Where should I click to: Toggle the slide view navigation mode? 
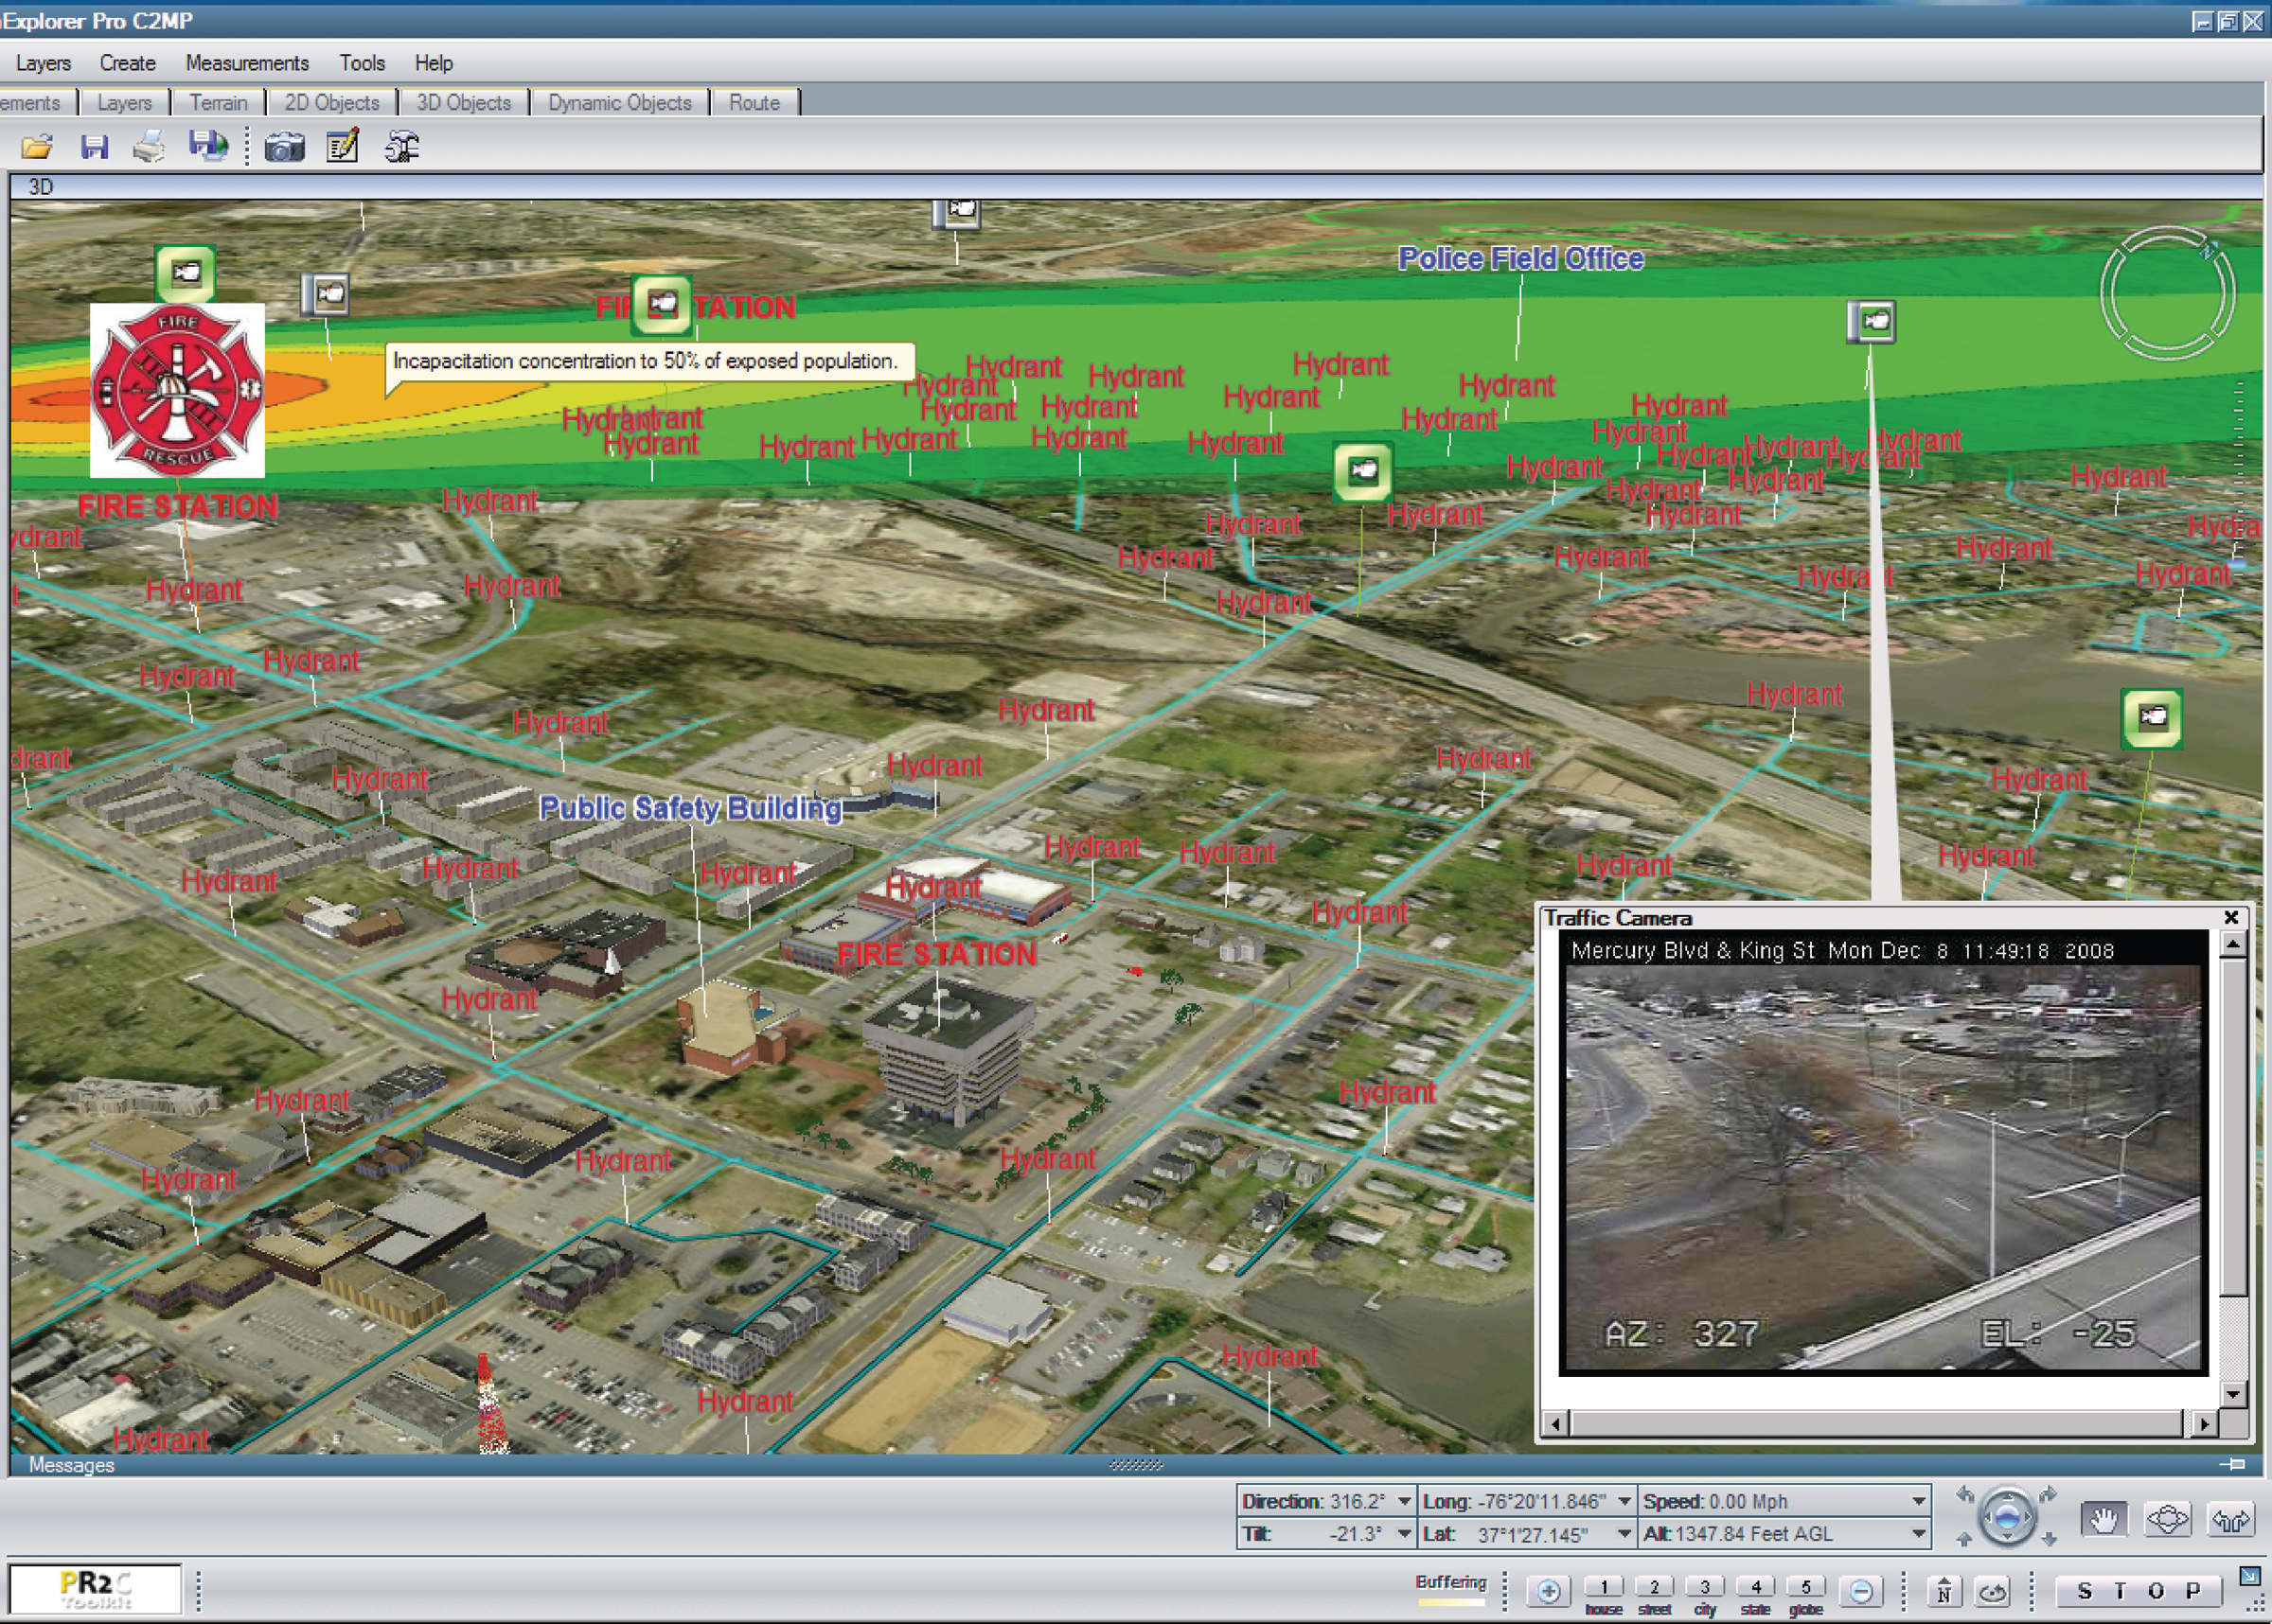(2167, 1520)
